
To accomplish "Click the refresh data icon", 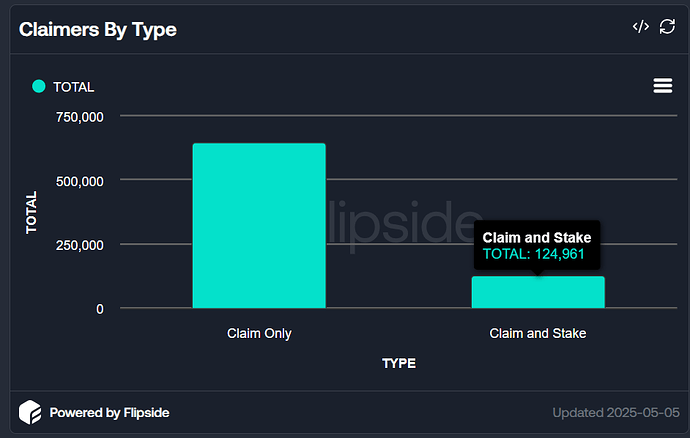I will coord(668,27).
